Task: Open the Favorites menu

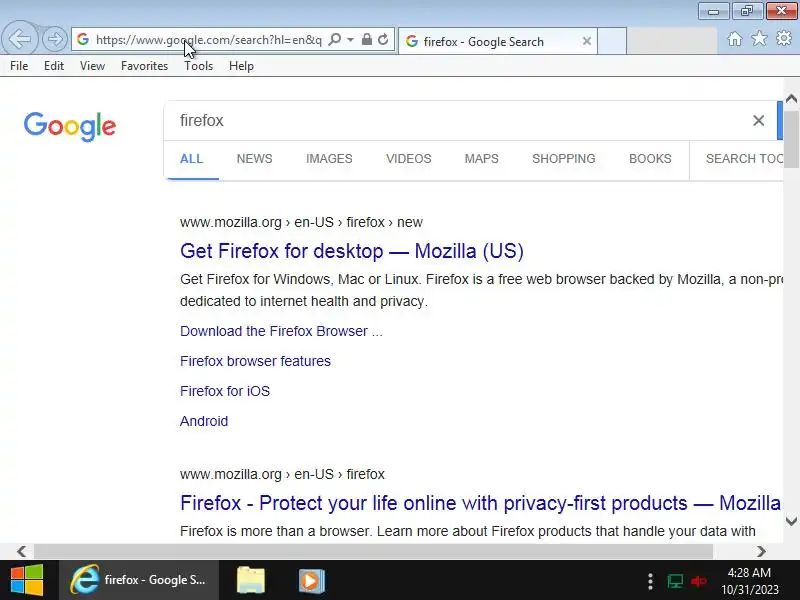Action: pos(144,66)
